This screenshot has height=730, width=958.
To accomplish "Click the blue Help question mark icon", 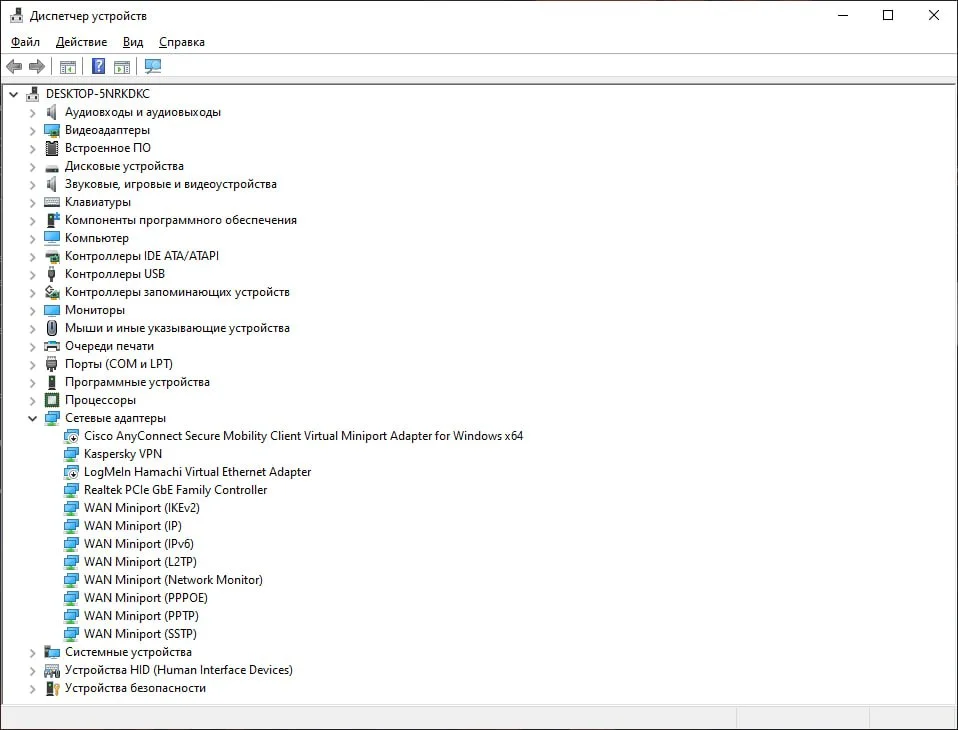I will click(x=98, y=66).
